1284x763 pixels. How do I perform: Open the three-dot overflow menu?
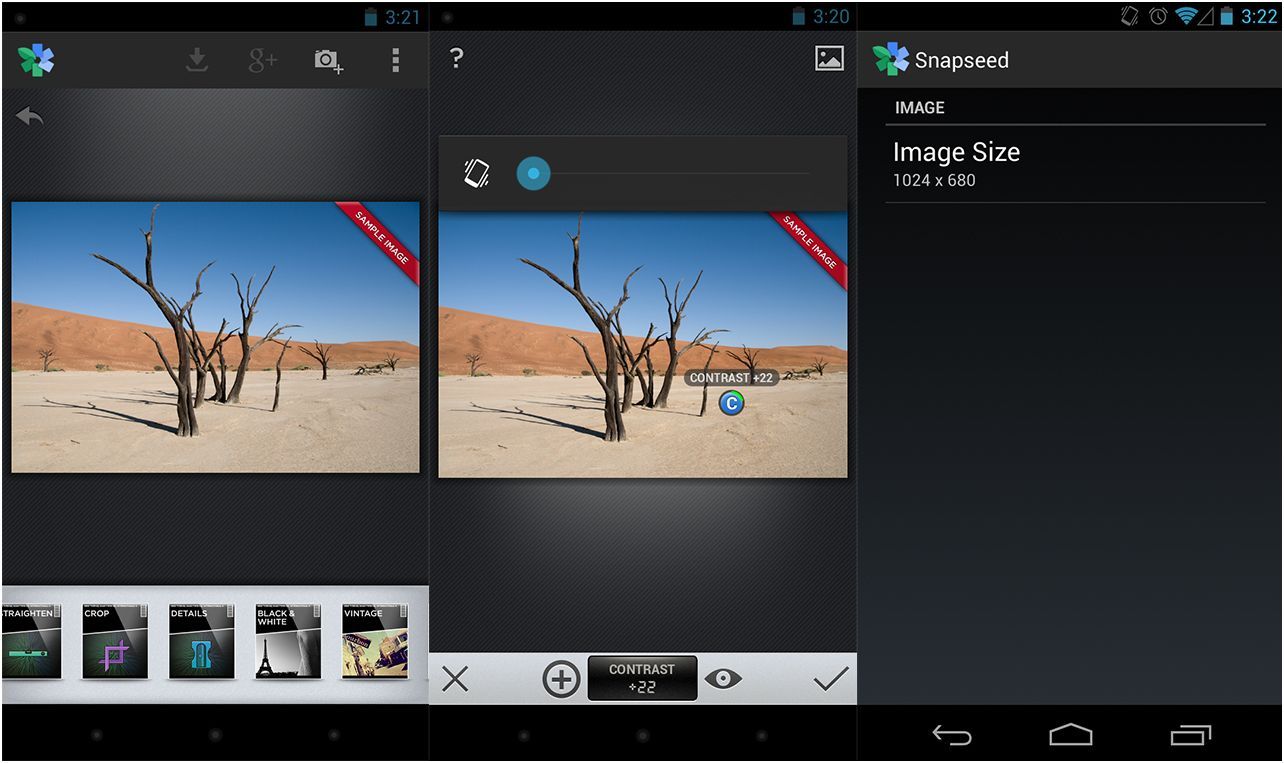click(395, 61)
